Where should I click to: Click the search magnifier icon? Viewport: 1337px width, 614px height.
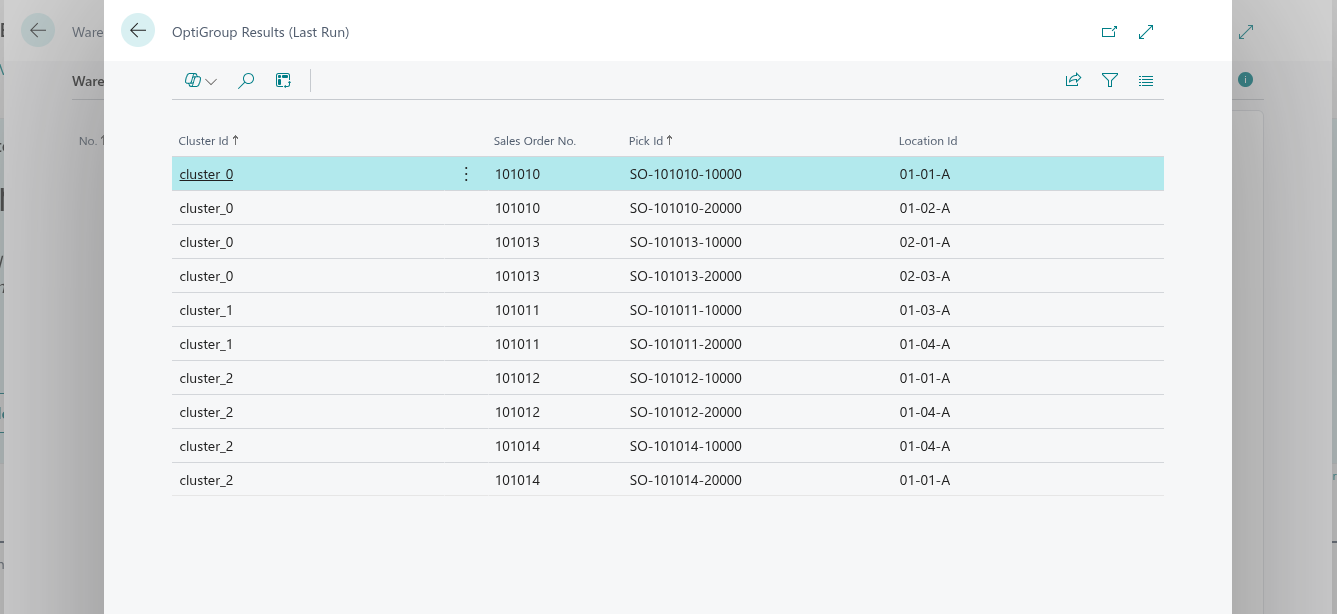pyautogui.click(x=246, y=81)
